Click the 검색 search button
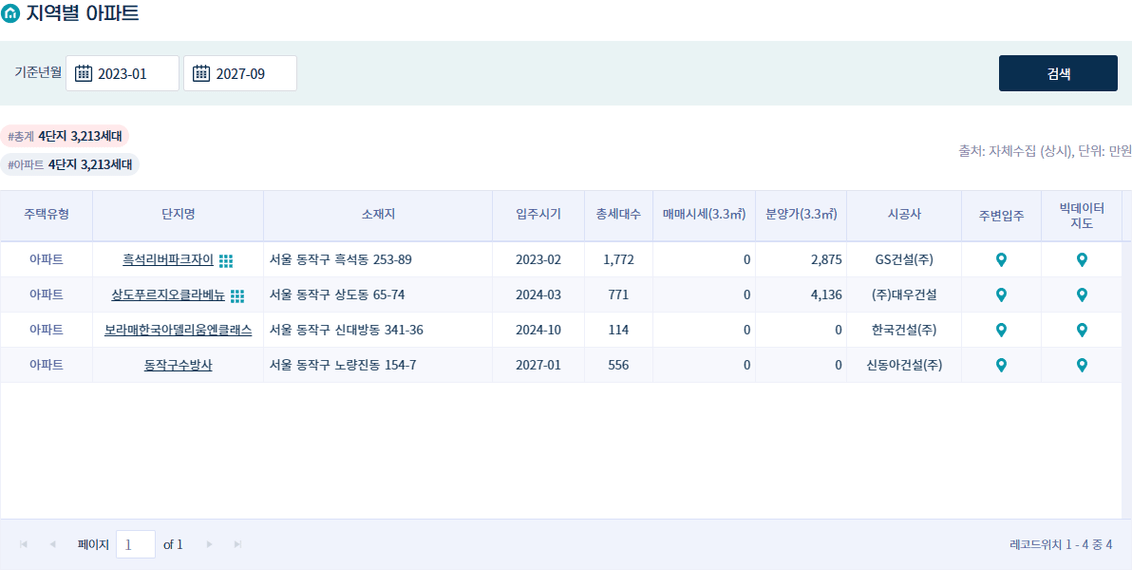 [x=1058, y=73]
